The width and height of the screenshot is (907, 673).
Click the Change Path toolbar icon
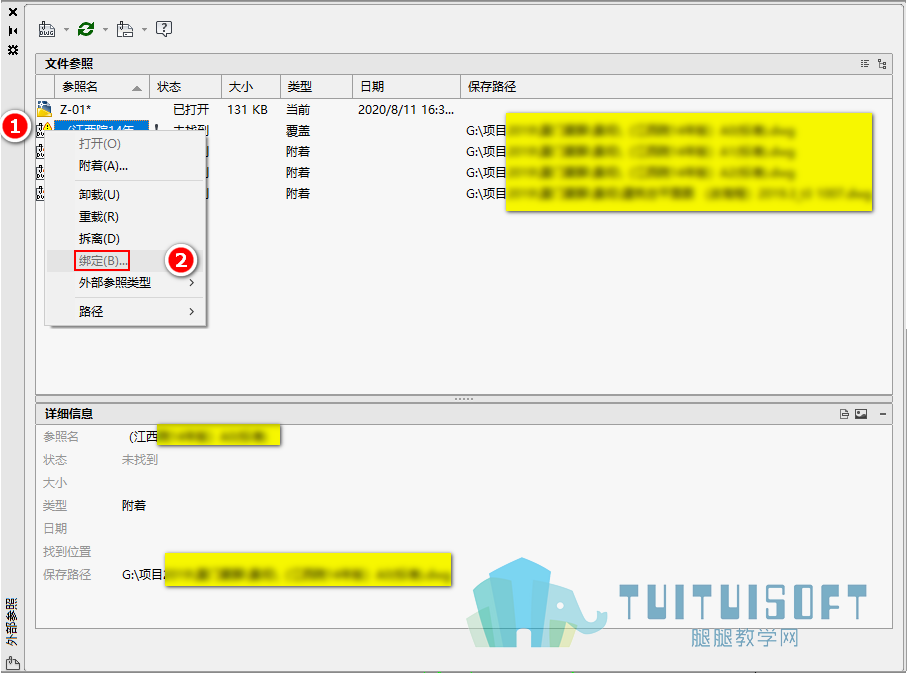(125, 29)
